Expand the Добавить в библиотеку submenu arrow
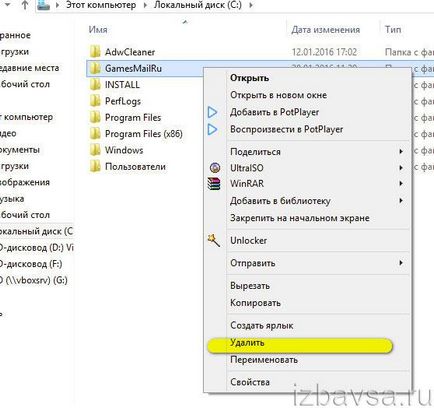 click(x=401, y=201)
